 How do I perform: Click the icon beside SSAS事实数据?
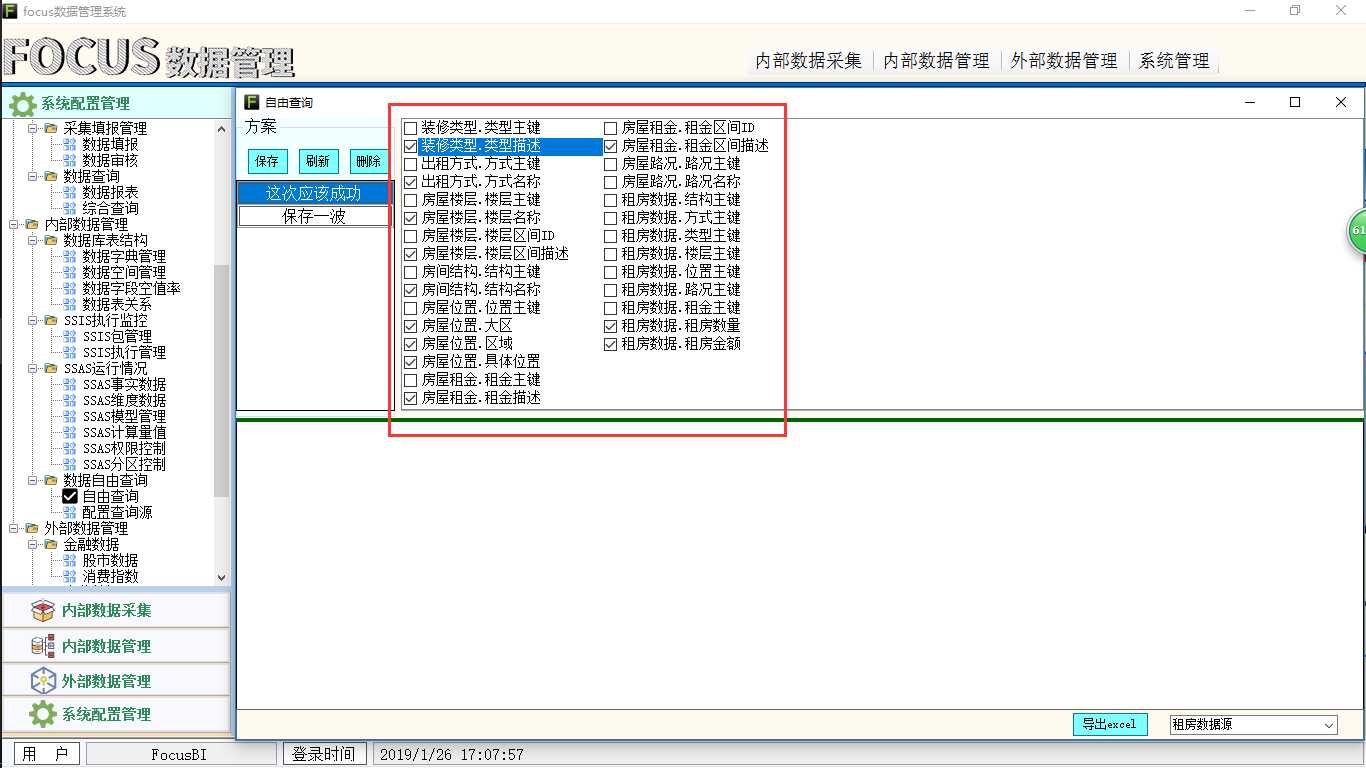70,384
